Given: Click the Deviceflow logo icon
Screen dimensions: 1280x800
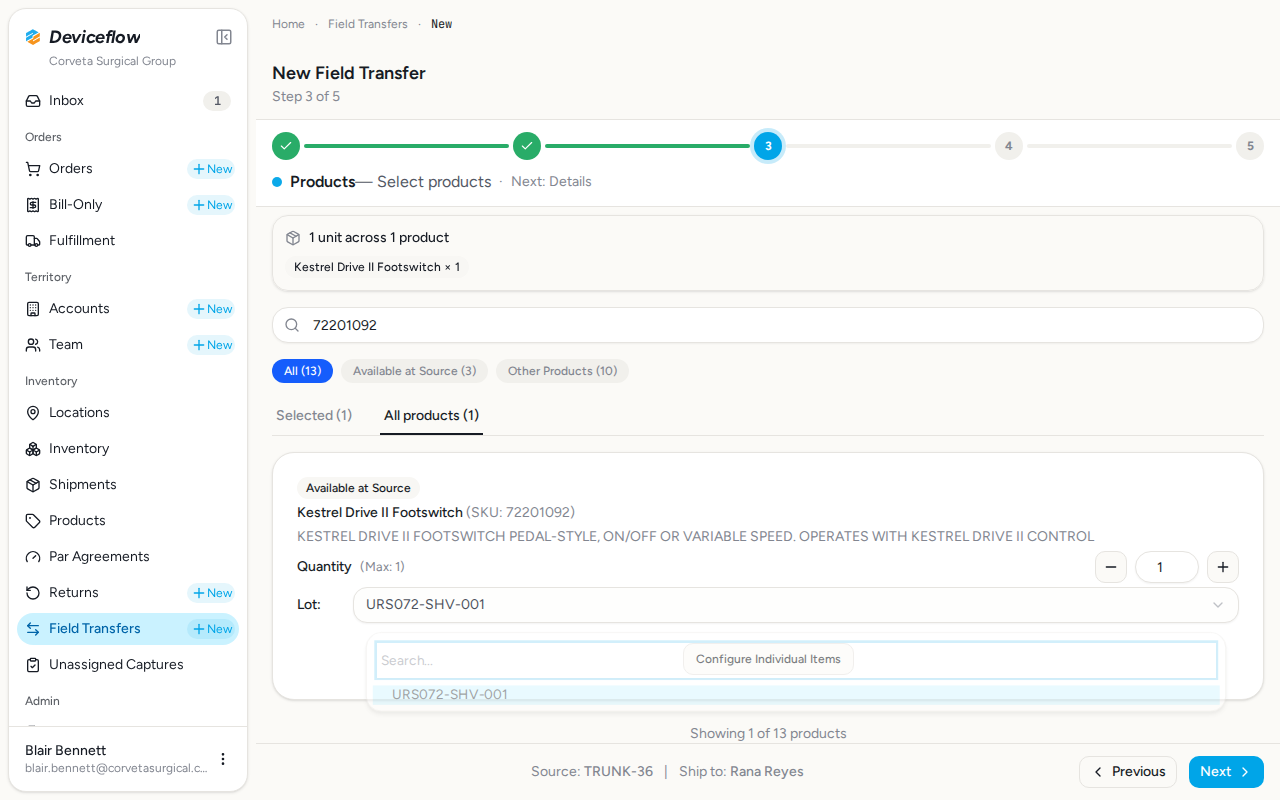Looking at the screenshot, I should pos(33,37).
